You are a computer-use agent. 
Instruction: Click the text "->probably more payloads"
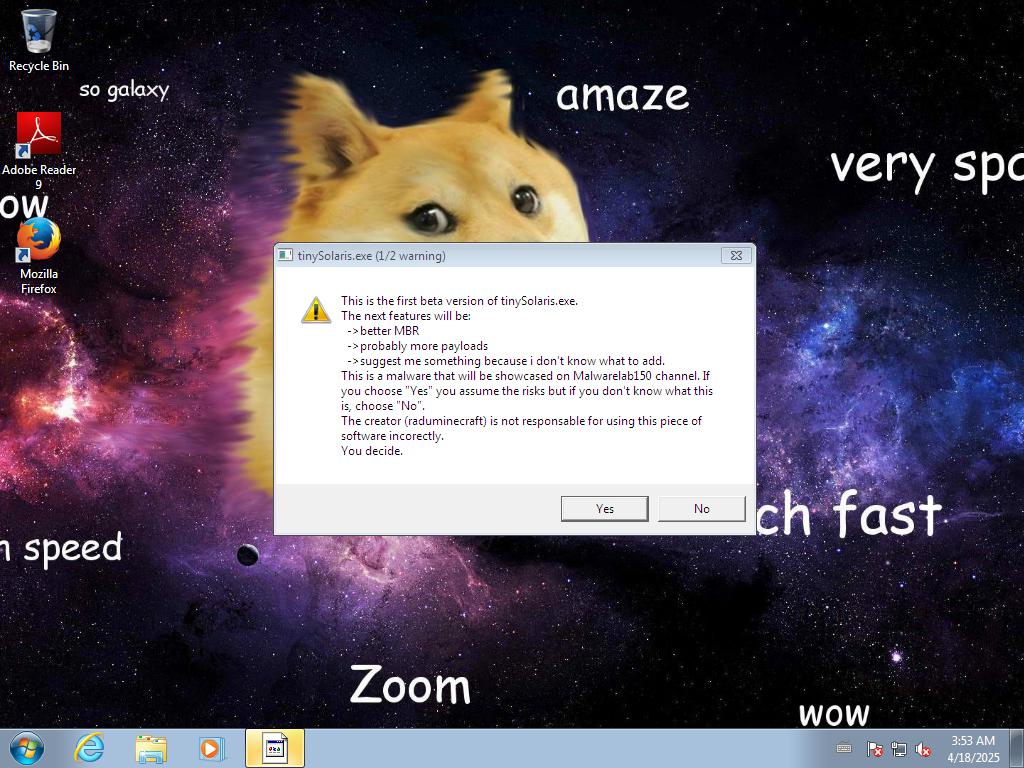(417, 346)
